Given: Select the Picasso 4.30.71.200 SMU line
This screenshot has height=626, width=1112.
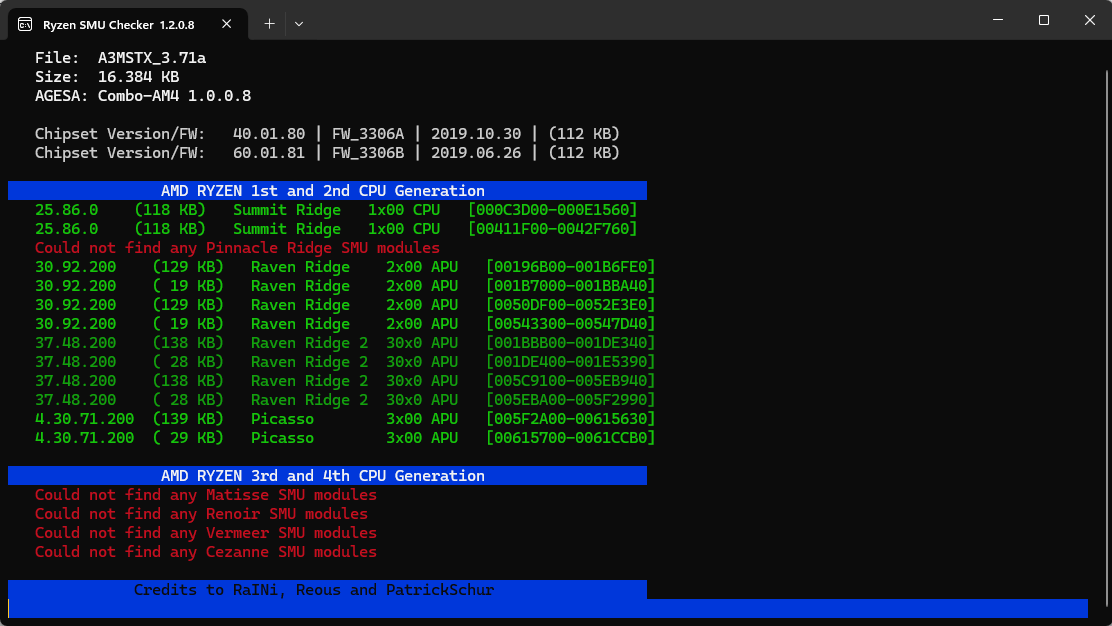Looking at the screenshot, I should click(x=345, y=418).
